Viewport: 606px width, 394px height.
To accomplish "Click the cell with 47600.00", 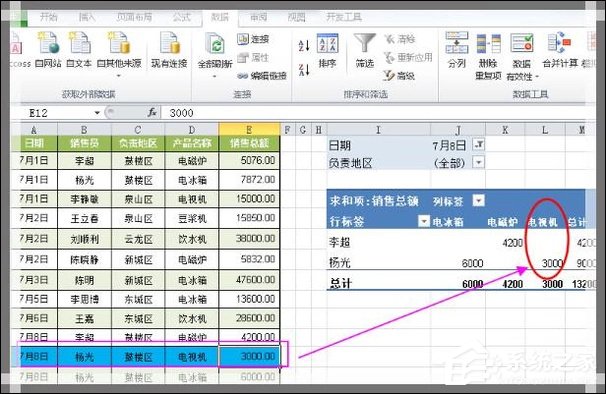I will coord(249,280).
